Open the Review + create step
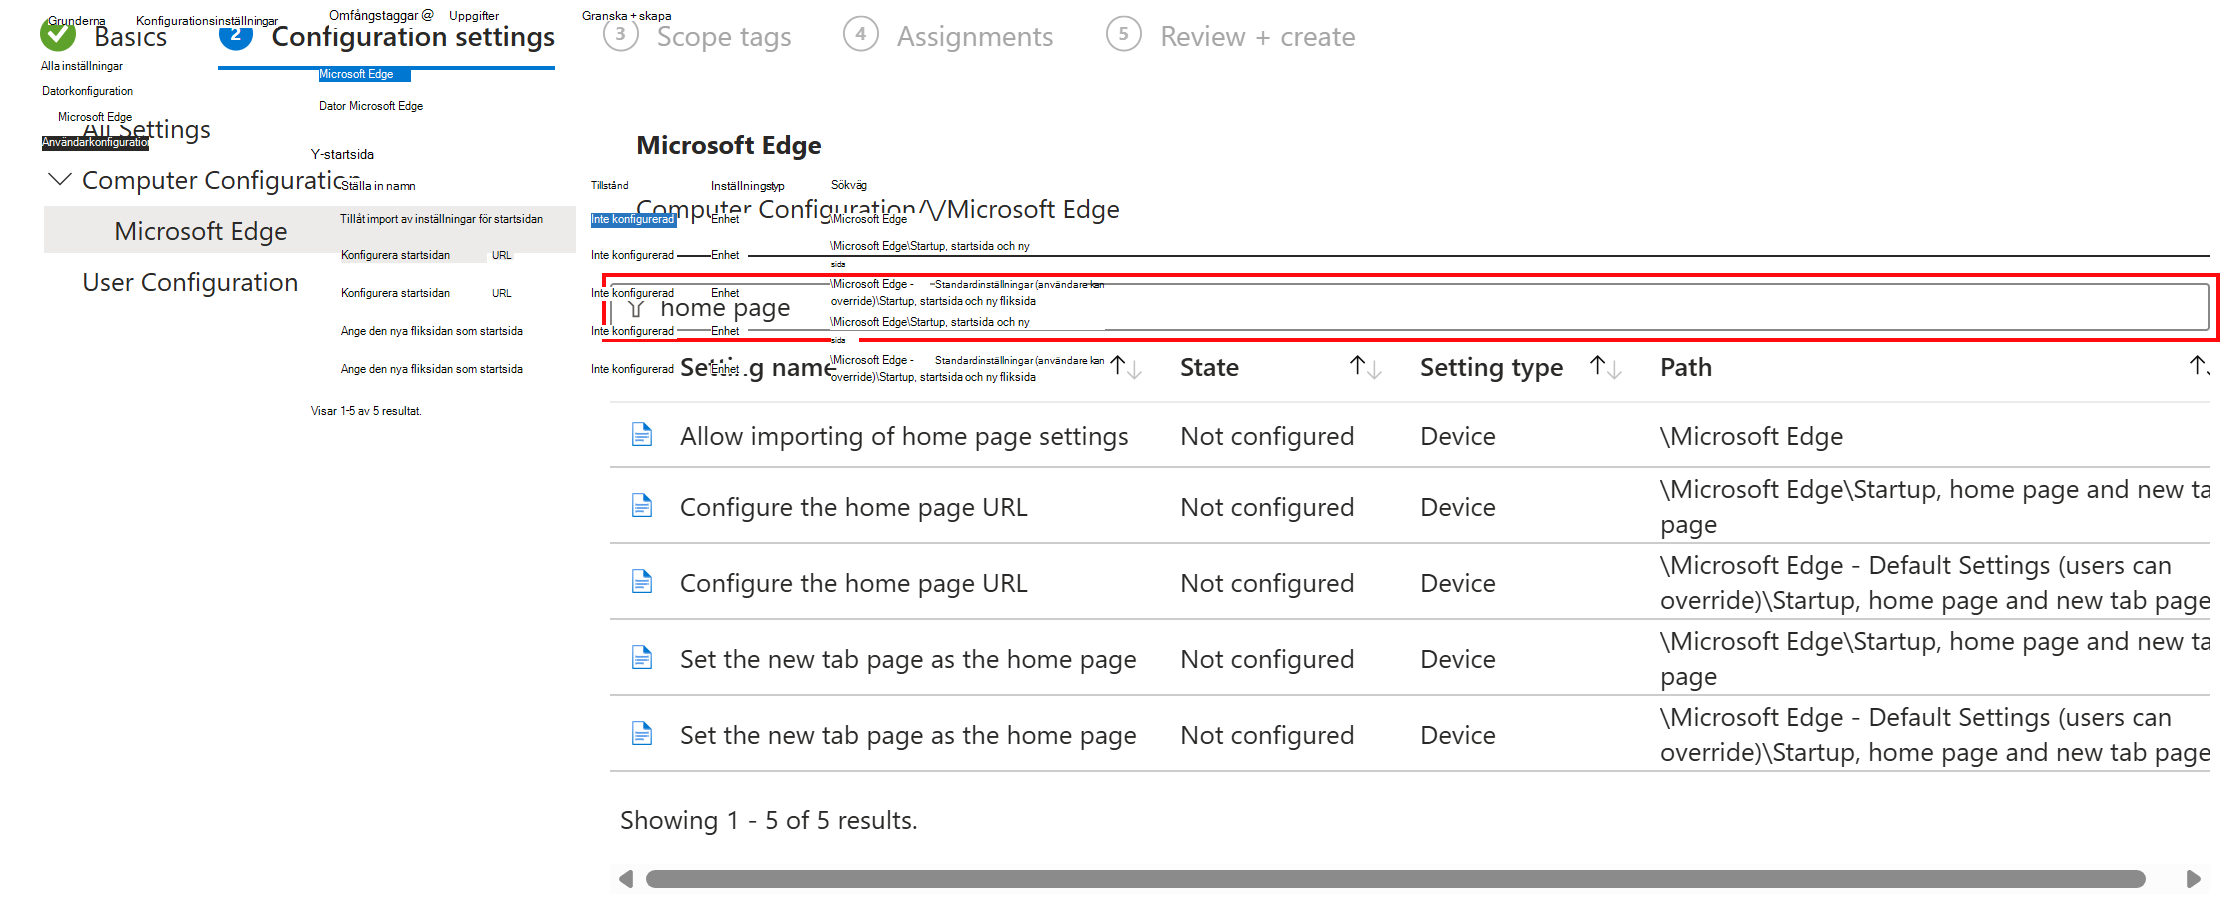2230x912 pixels. (x=1258, y=37)
